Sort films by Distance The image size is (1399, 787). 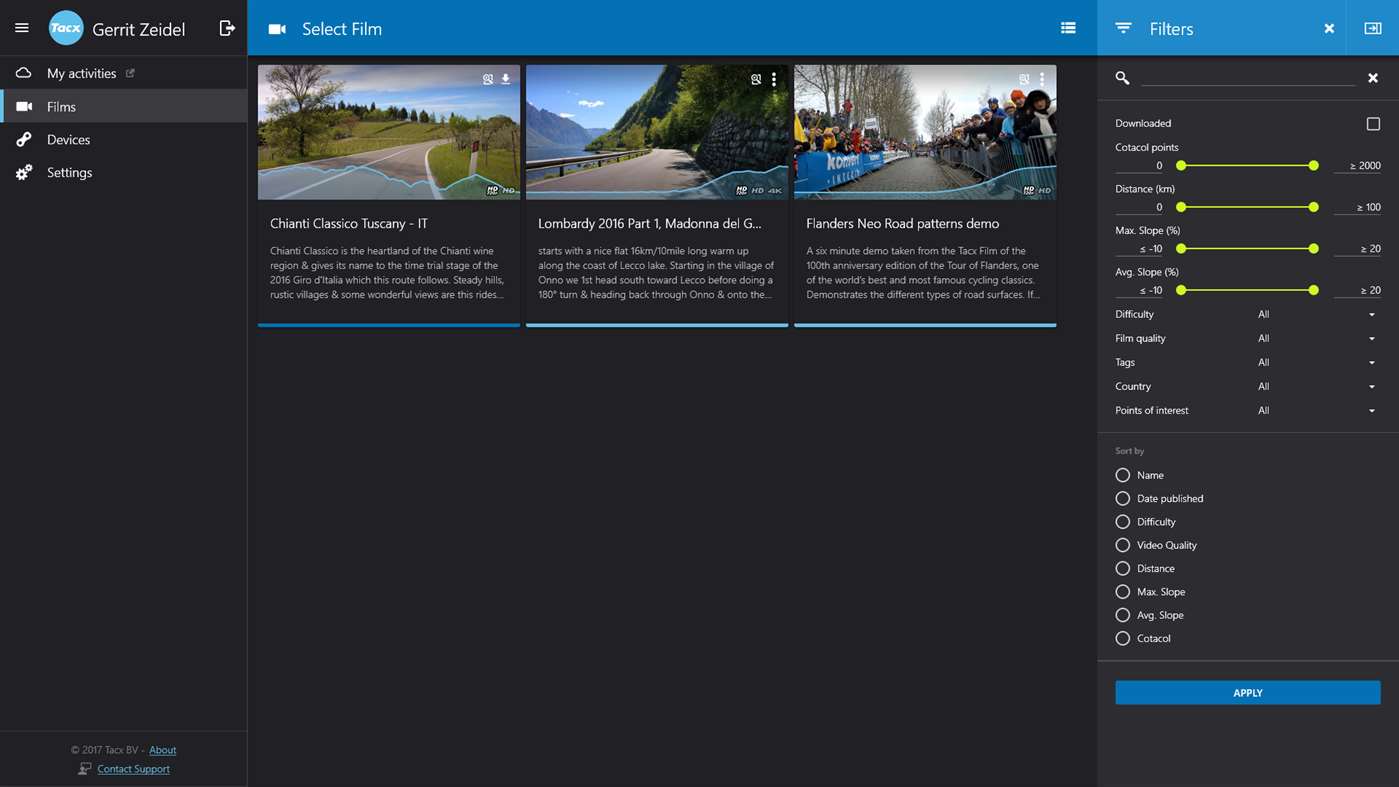(1123, 568)
